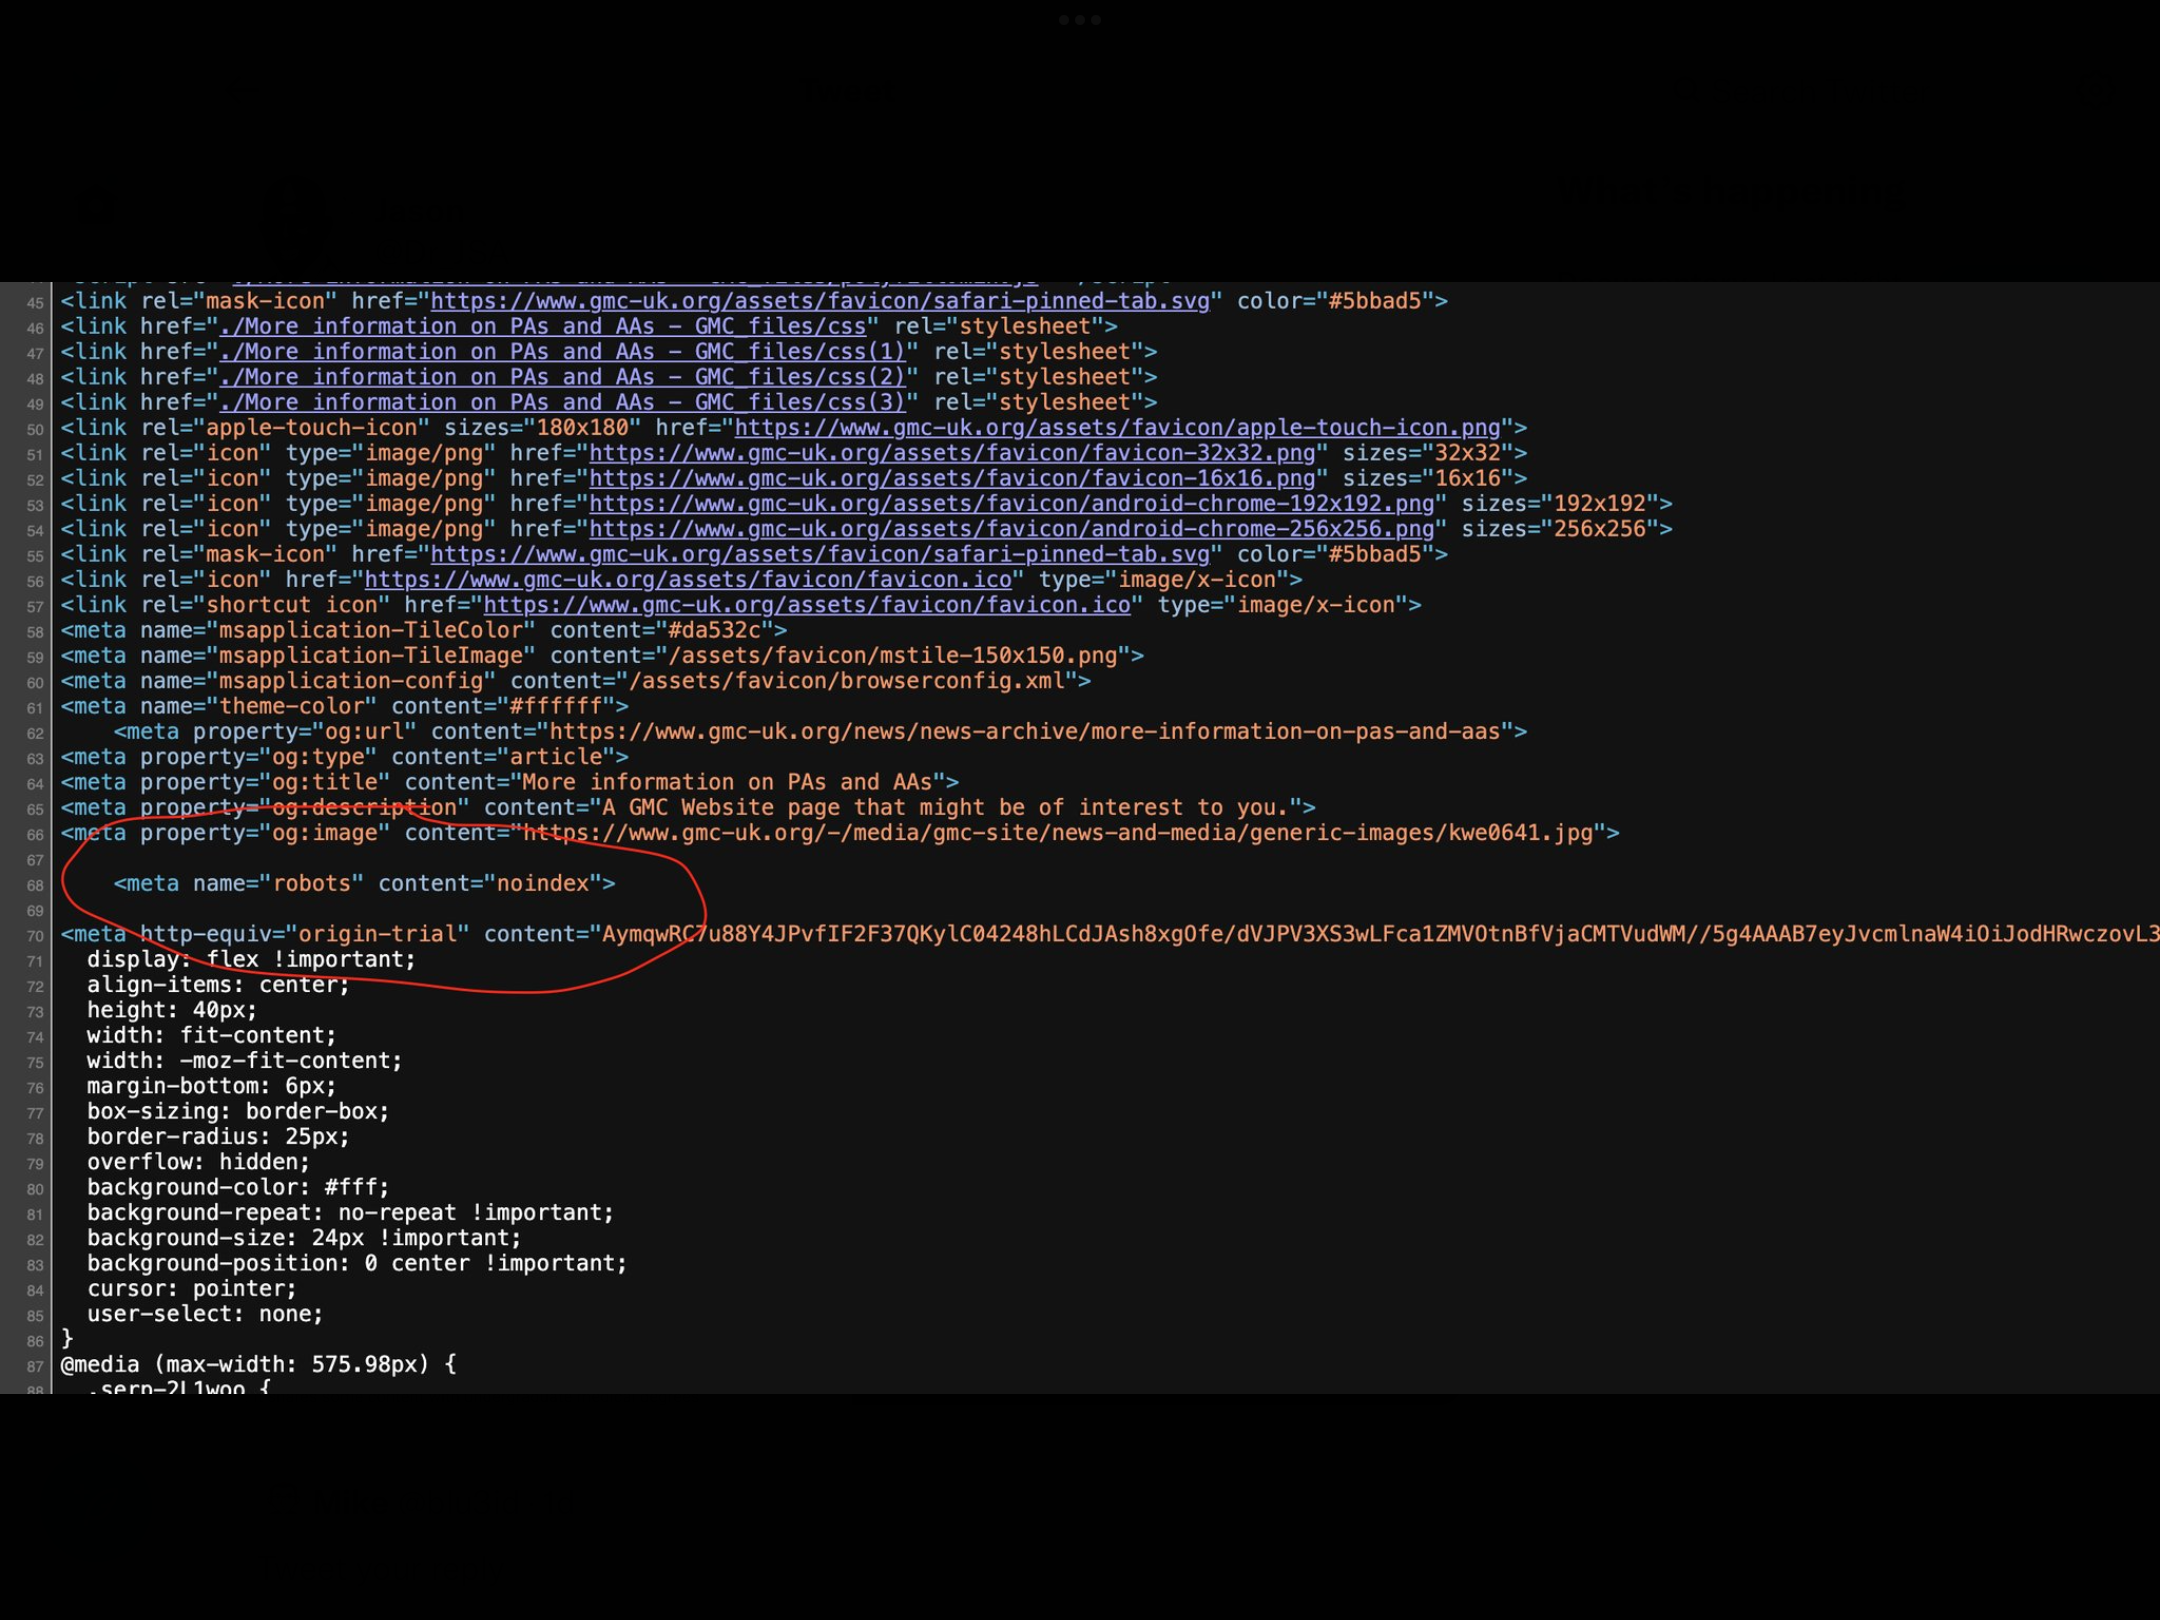
Task: Click the "background-repeat: no-repeat" line
Action: 350,1213
